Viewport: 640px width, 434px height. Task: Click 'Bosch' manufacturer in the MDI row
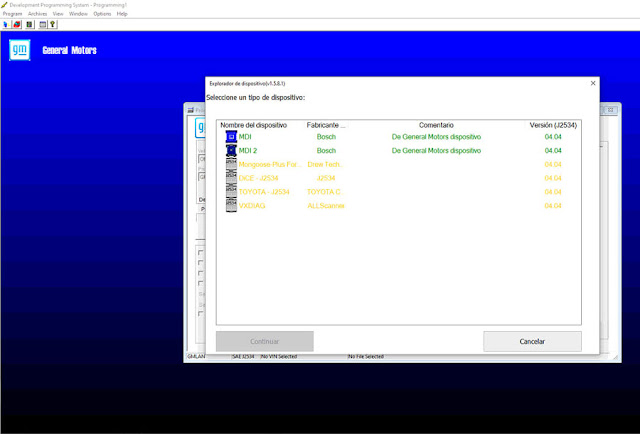[326, 137]
